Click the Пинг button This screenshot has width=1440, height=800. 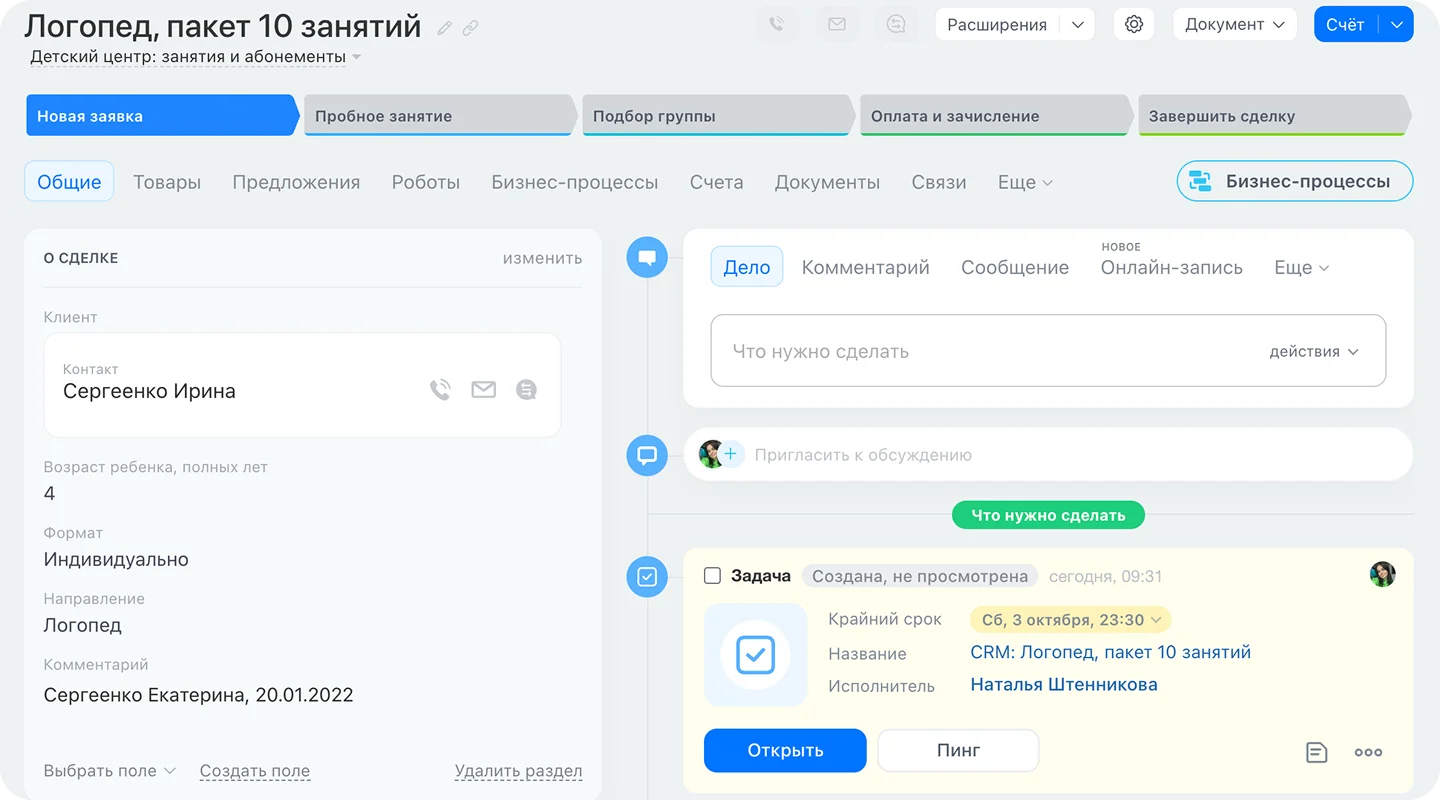[x=958, y=751]
